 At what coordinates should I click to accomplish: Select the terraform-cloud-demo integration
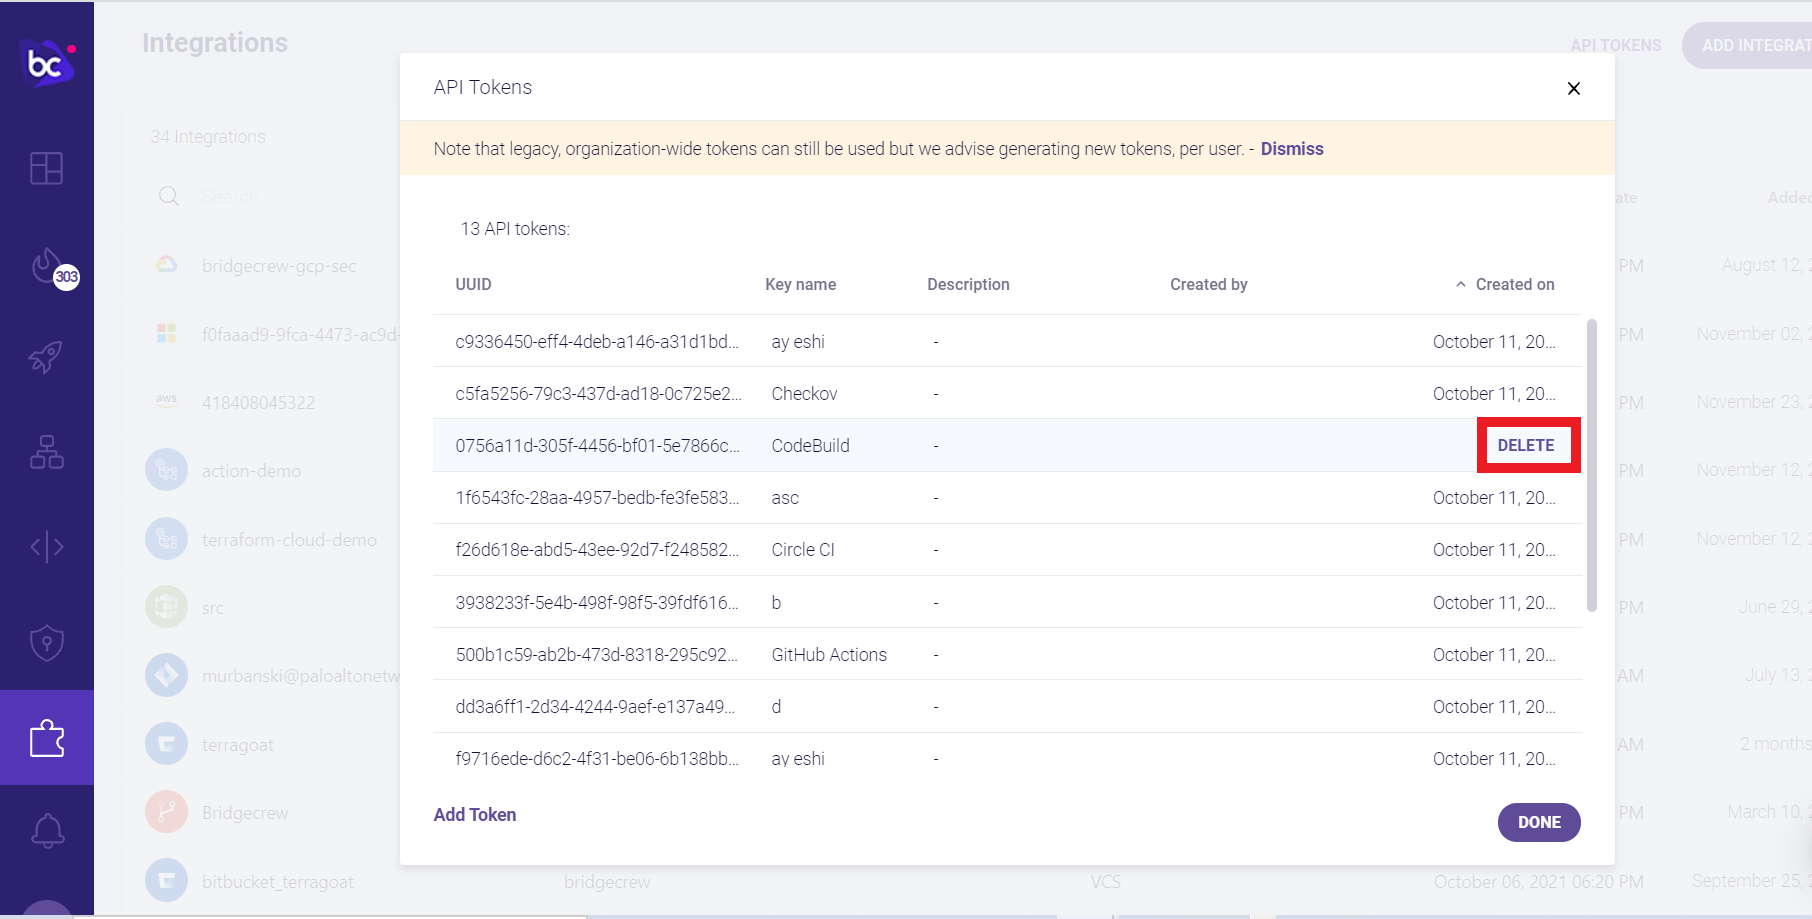(289, 540)
